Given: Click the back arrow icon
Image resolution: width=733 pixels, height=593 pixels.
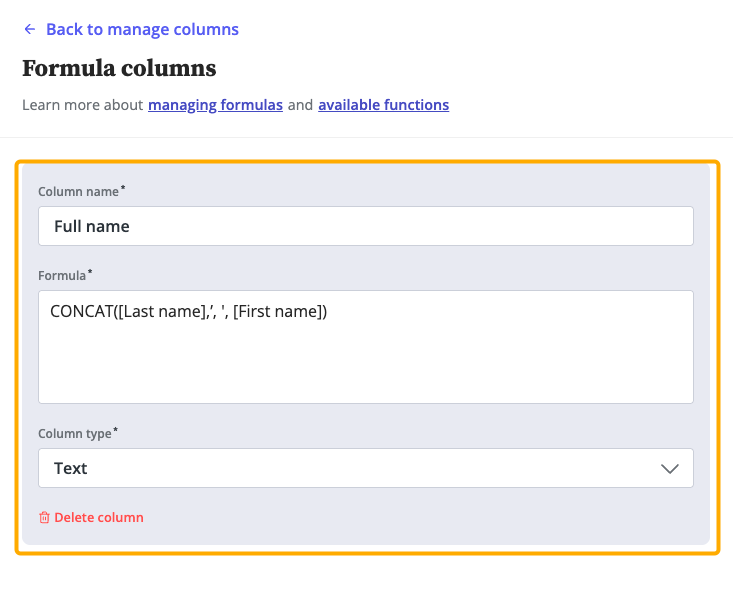Looking at the screenshot, I should coord(30,29).
